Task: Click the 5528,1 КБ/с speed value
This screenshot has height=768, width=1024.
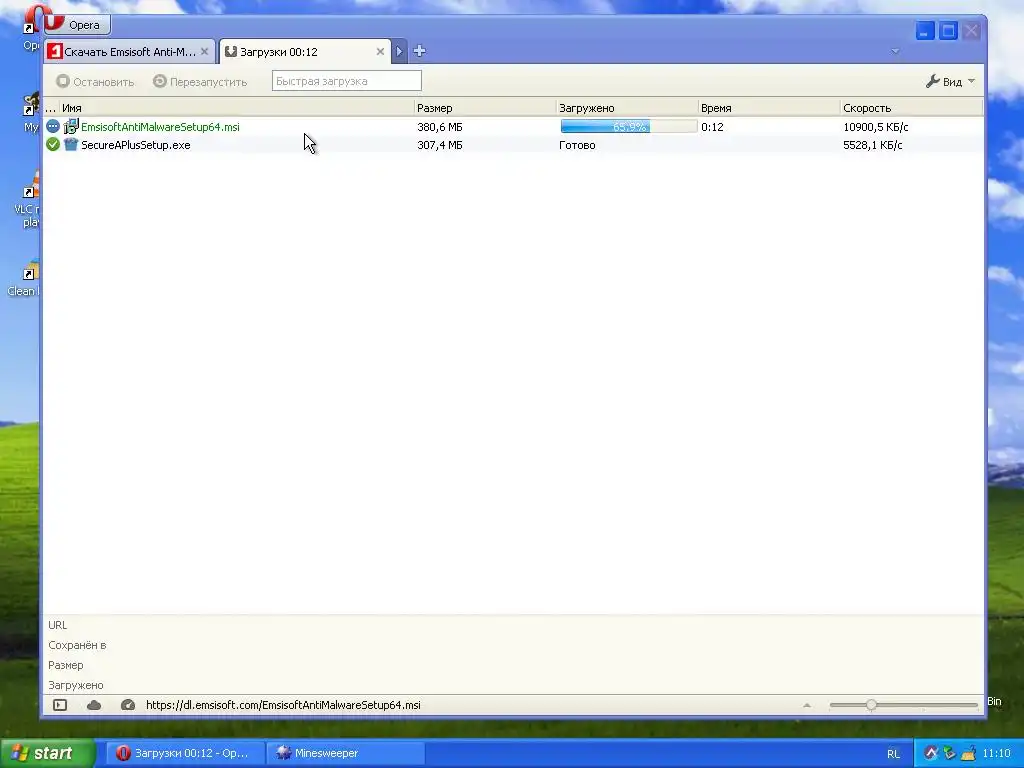Action: click(x=872, y=145)
